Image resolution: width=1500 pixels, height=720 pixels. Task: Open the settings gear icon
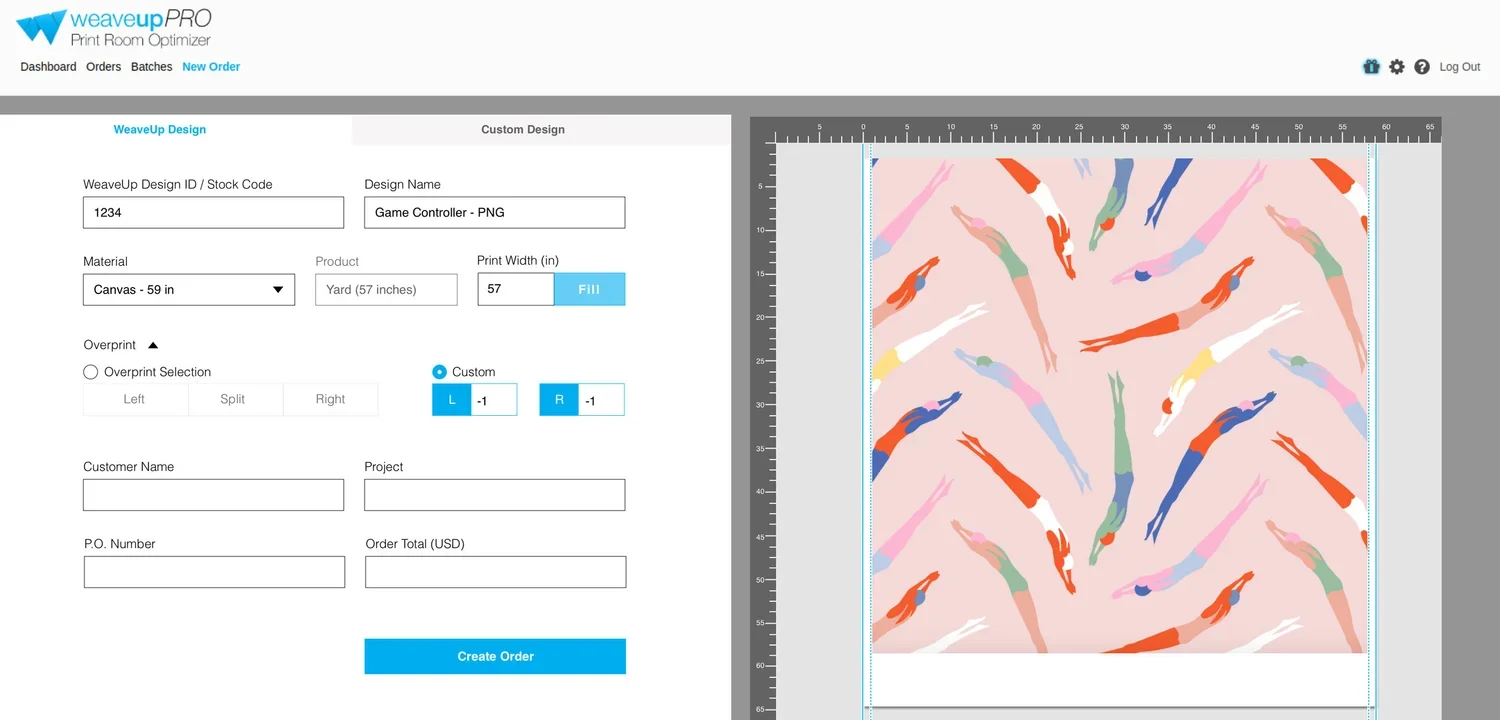[x=1396, y=66]
